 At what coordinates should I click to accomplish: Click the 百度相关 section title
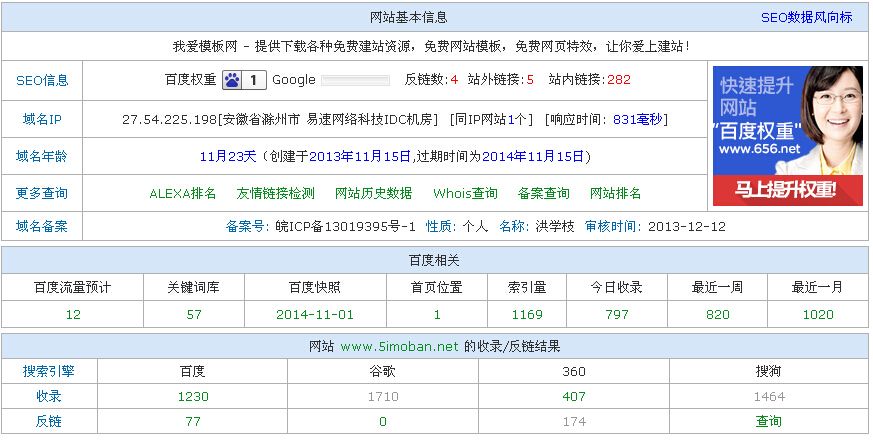coord(434,261)
